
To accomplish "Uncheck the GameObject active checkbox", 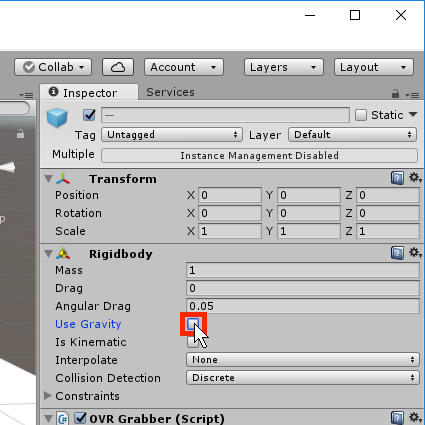I will (89, 115).
